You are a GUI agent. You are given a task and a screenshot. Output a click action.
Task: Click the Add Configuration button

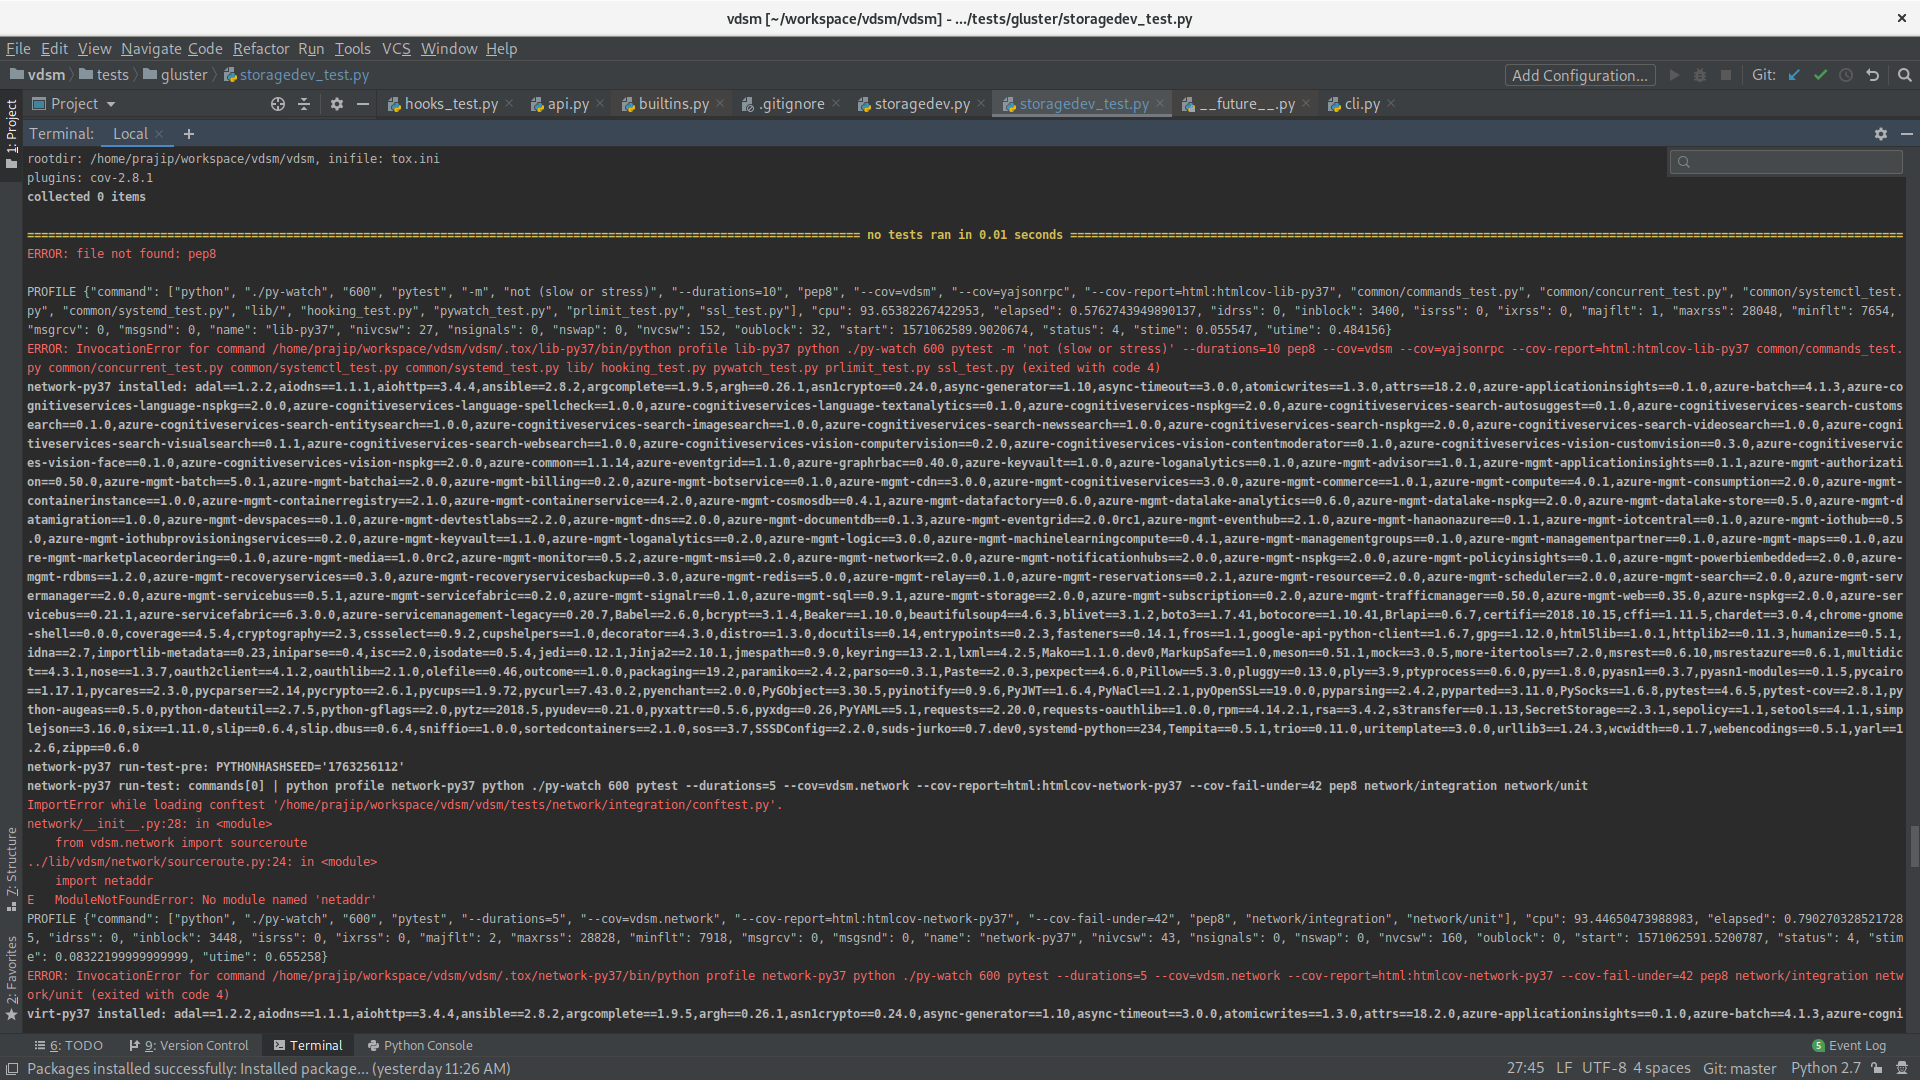click(1579, 75)
